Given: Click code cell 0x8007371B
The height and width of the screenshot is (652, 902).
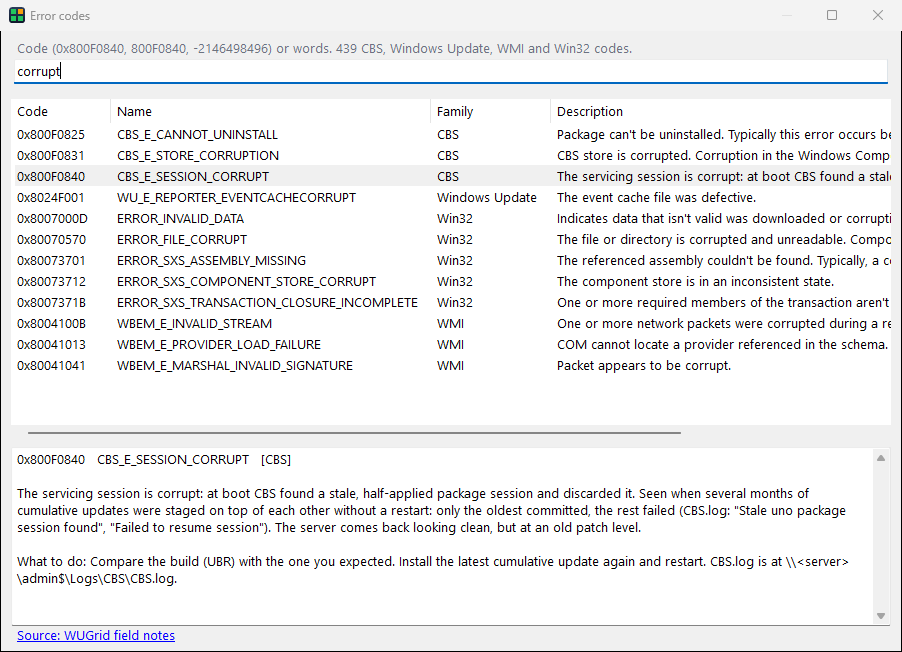Looking at the screenshot, I should pos(51,303).
